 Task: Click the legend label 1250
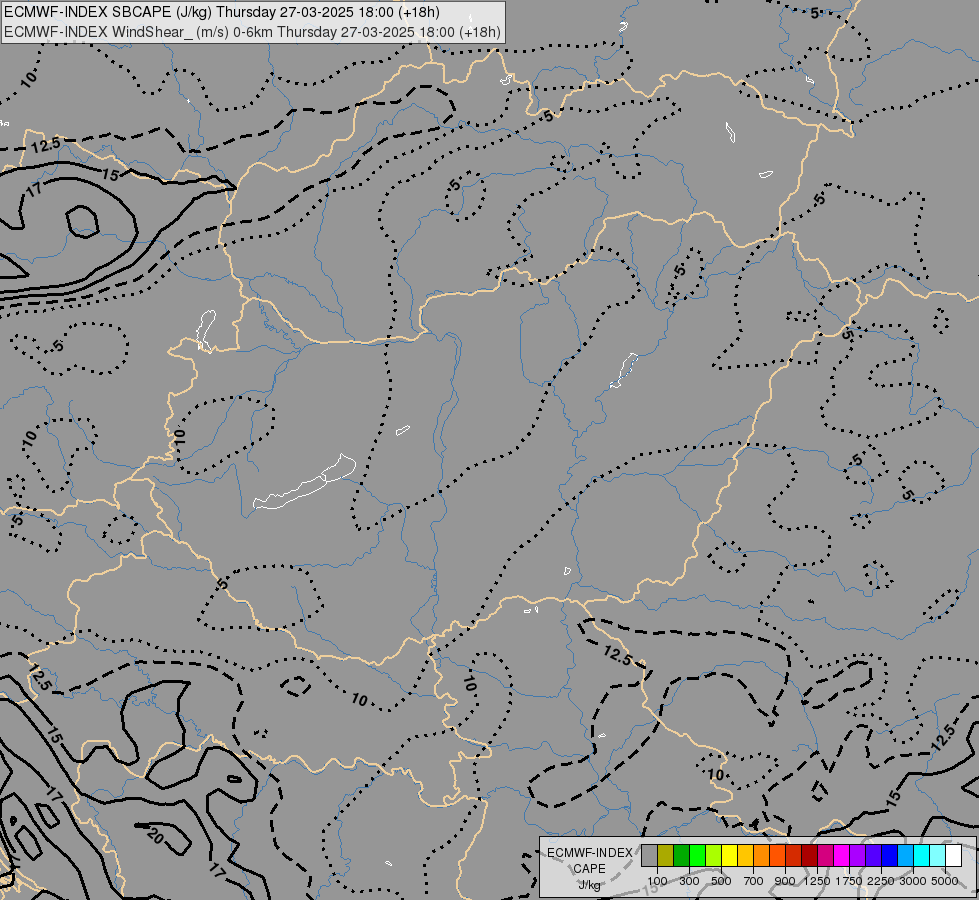[817, 881]
